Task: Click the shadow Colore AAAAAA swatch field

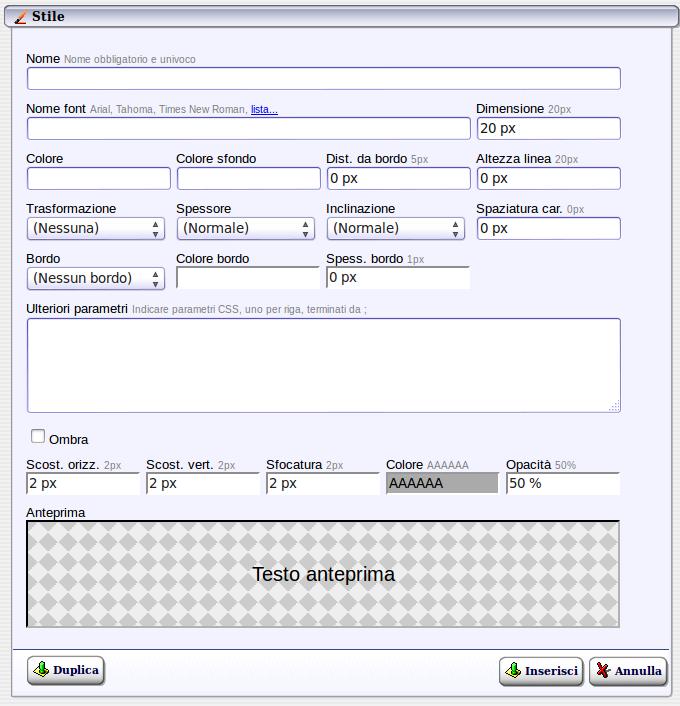Action: [443, 483]
